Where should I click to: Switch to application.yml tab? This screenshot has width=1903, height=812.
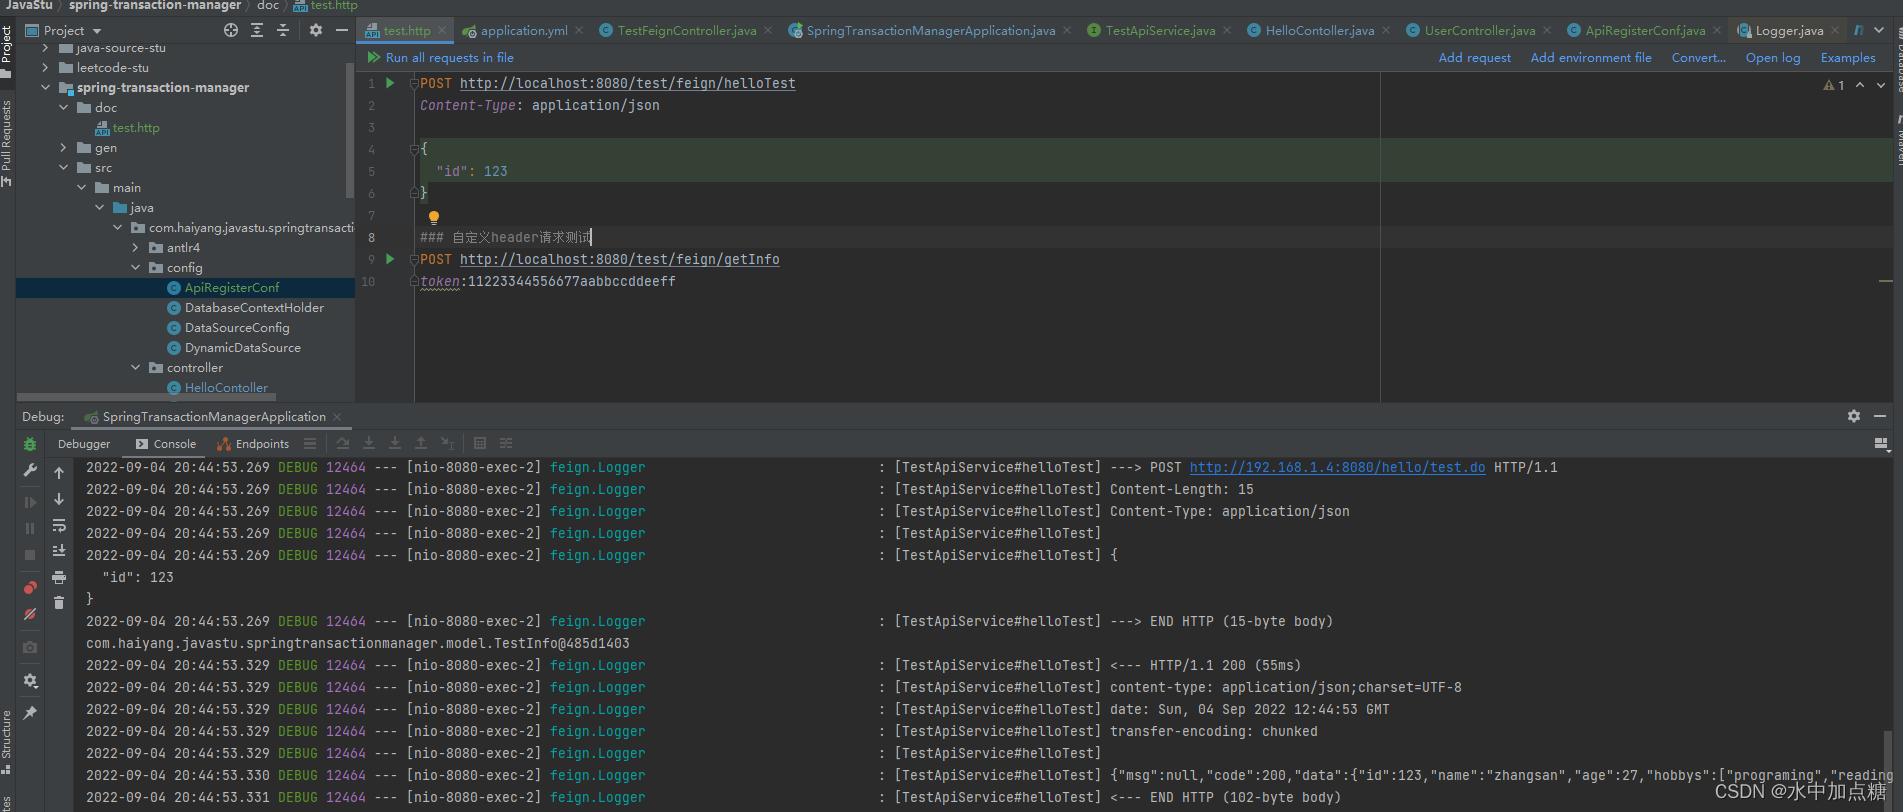point(523,31)
